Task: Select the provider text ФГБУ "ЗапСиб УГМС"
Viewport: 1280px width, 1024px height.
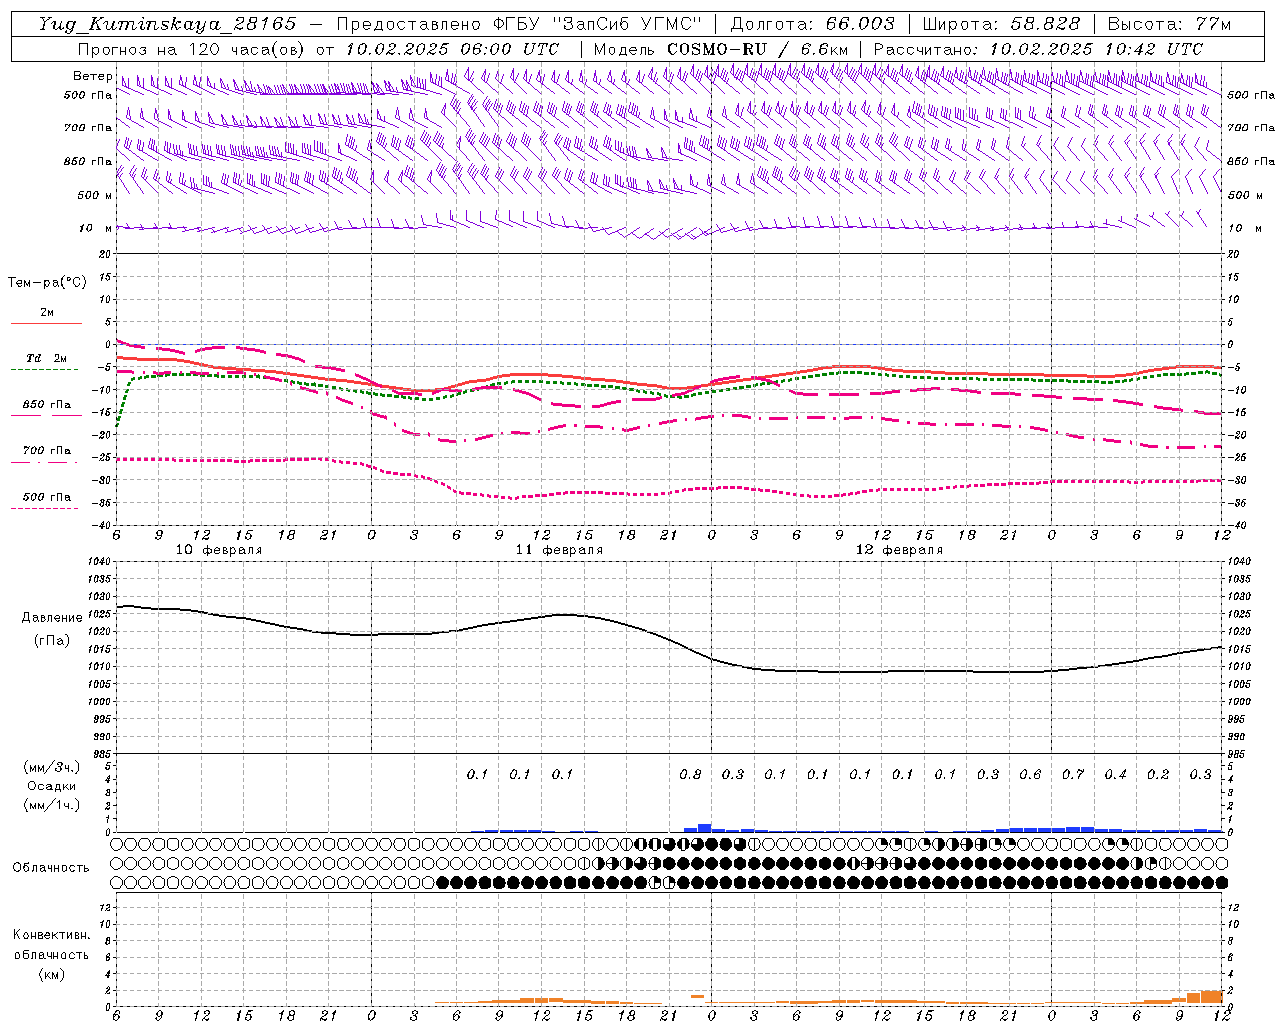Action: [598, 24]
